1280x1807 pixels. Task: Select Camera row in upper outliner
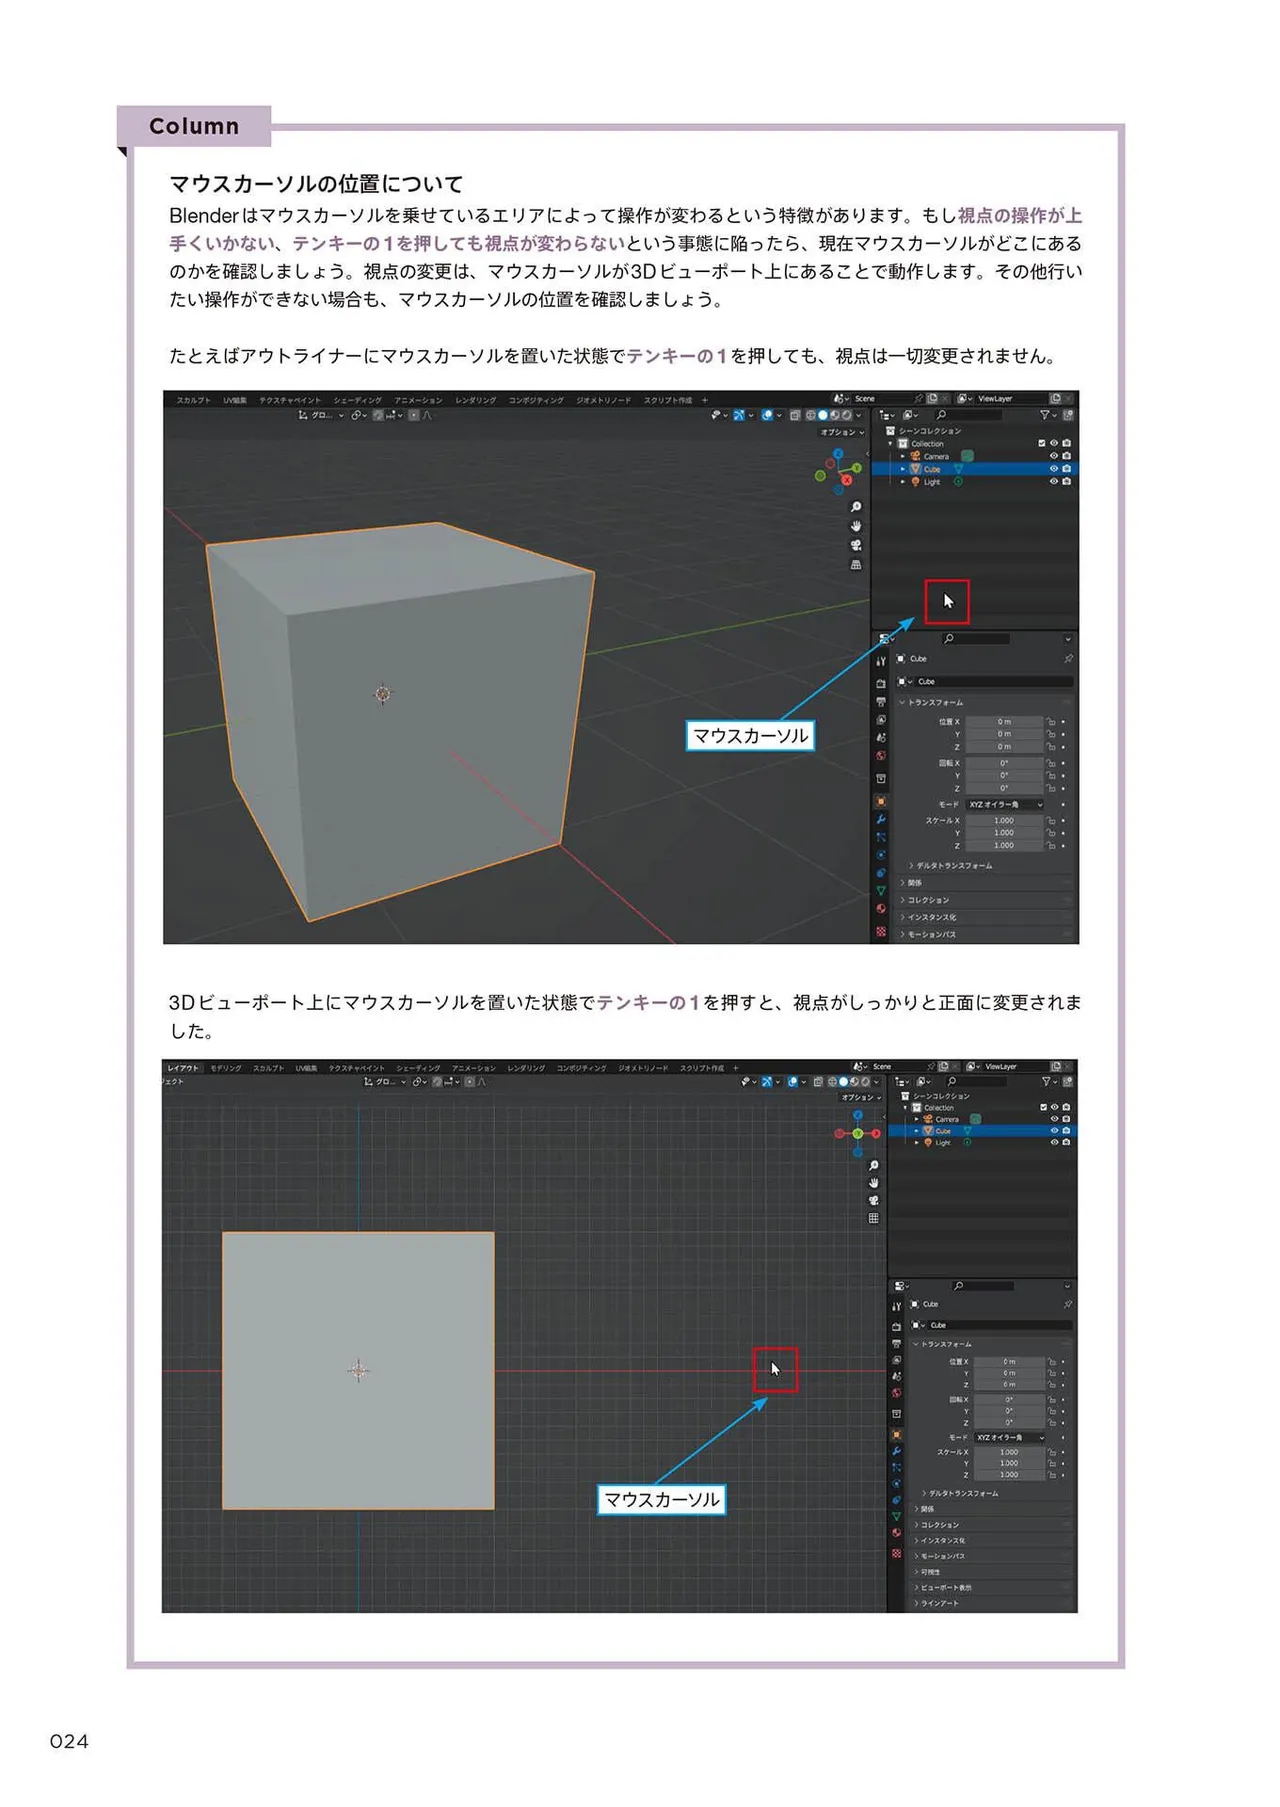pyautogui.click(x=975, y=456)
